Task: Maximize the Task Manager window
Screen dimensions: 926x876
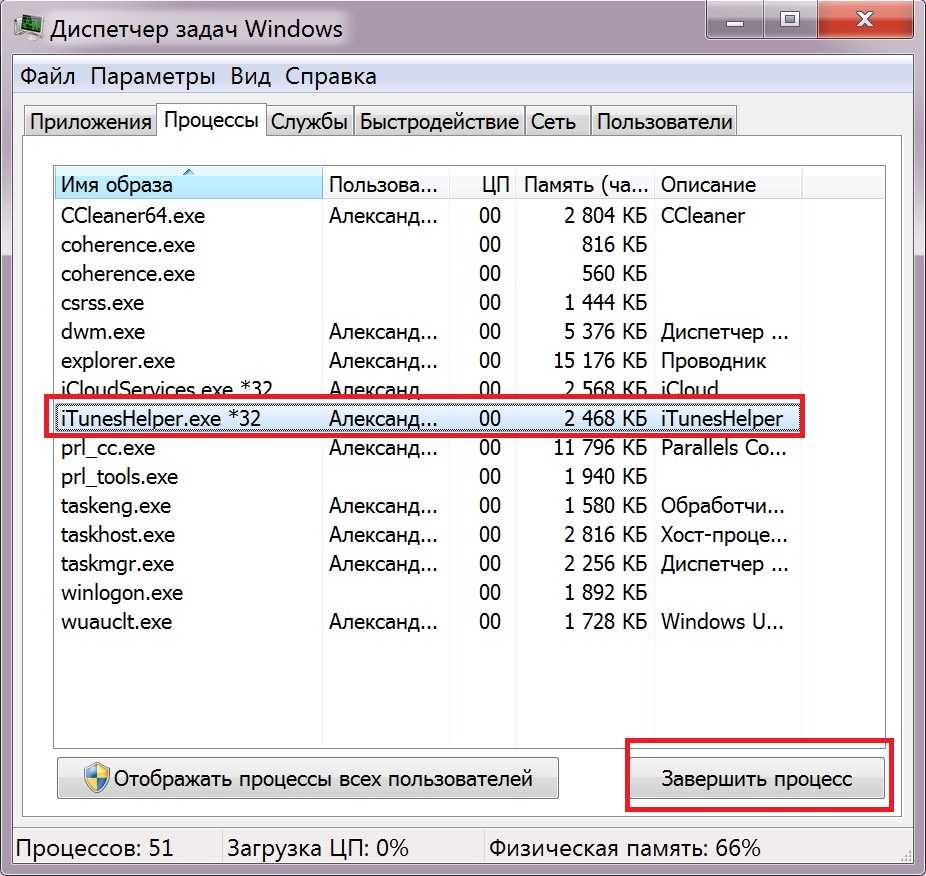Action: pyautogui.click(x=791, y=20)
